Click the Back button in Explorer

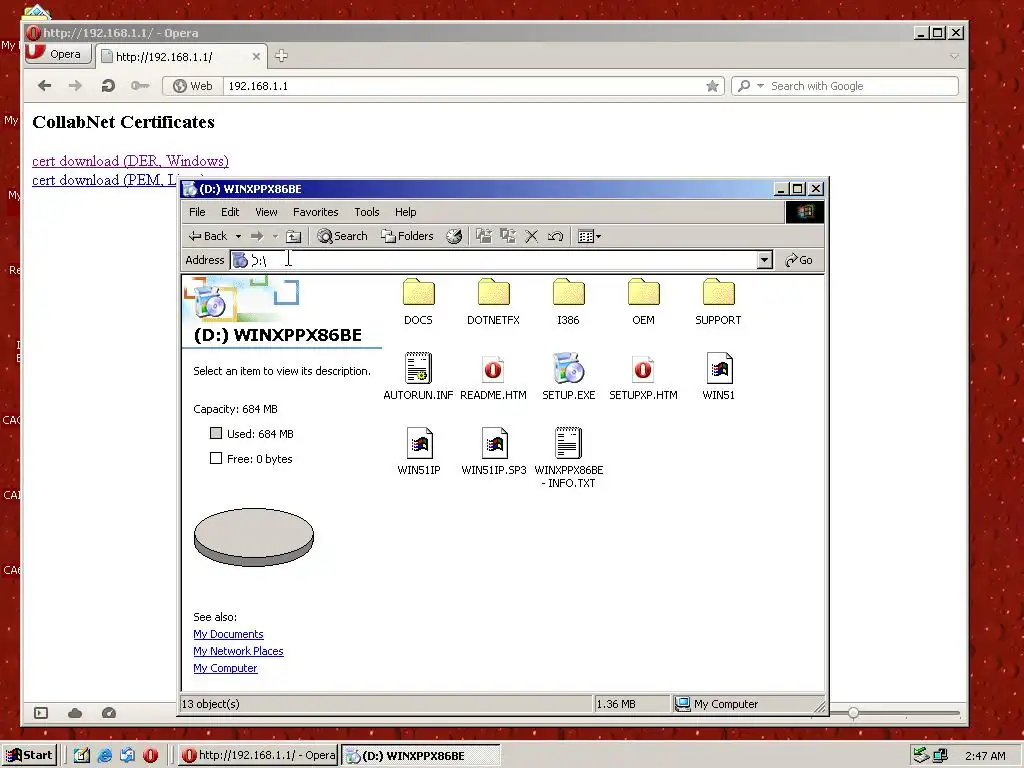click(208, 236)
